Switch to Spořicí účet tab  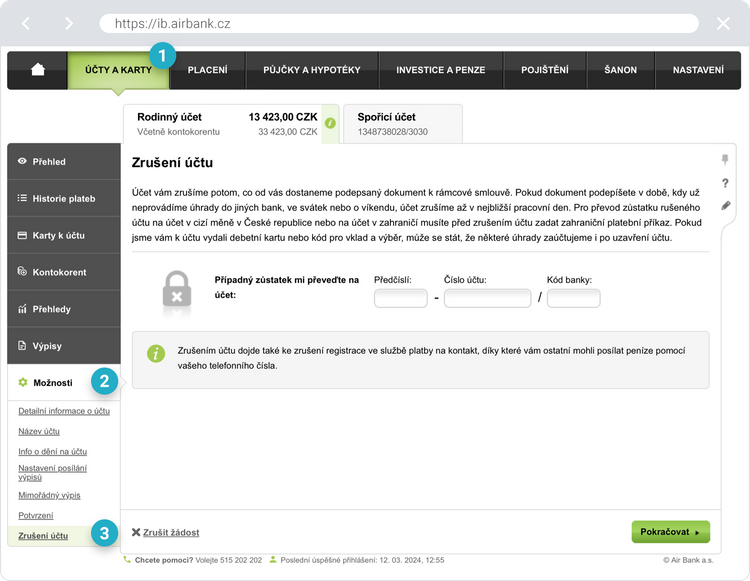400,123
